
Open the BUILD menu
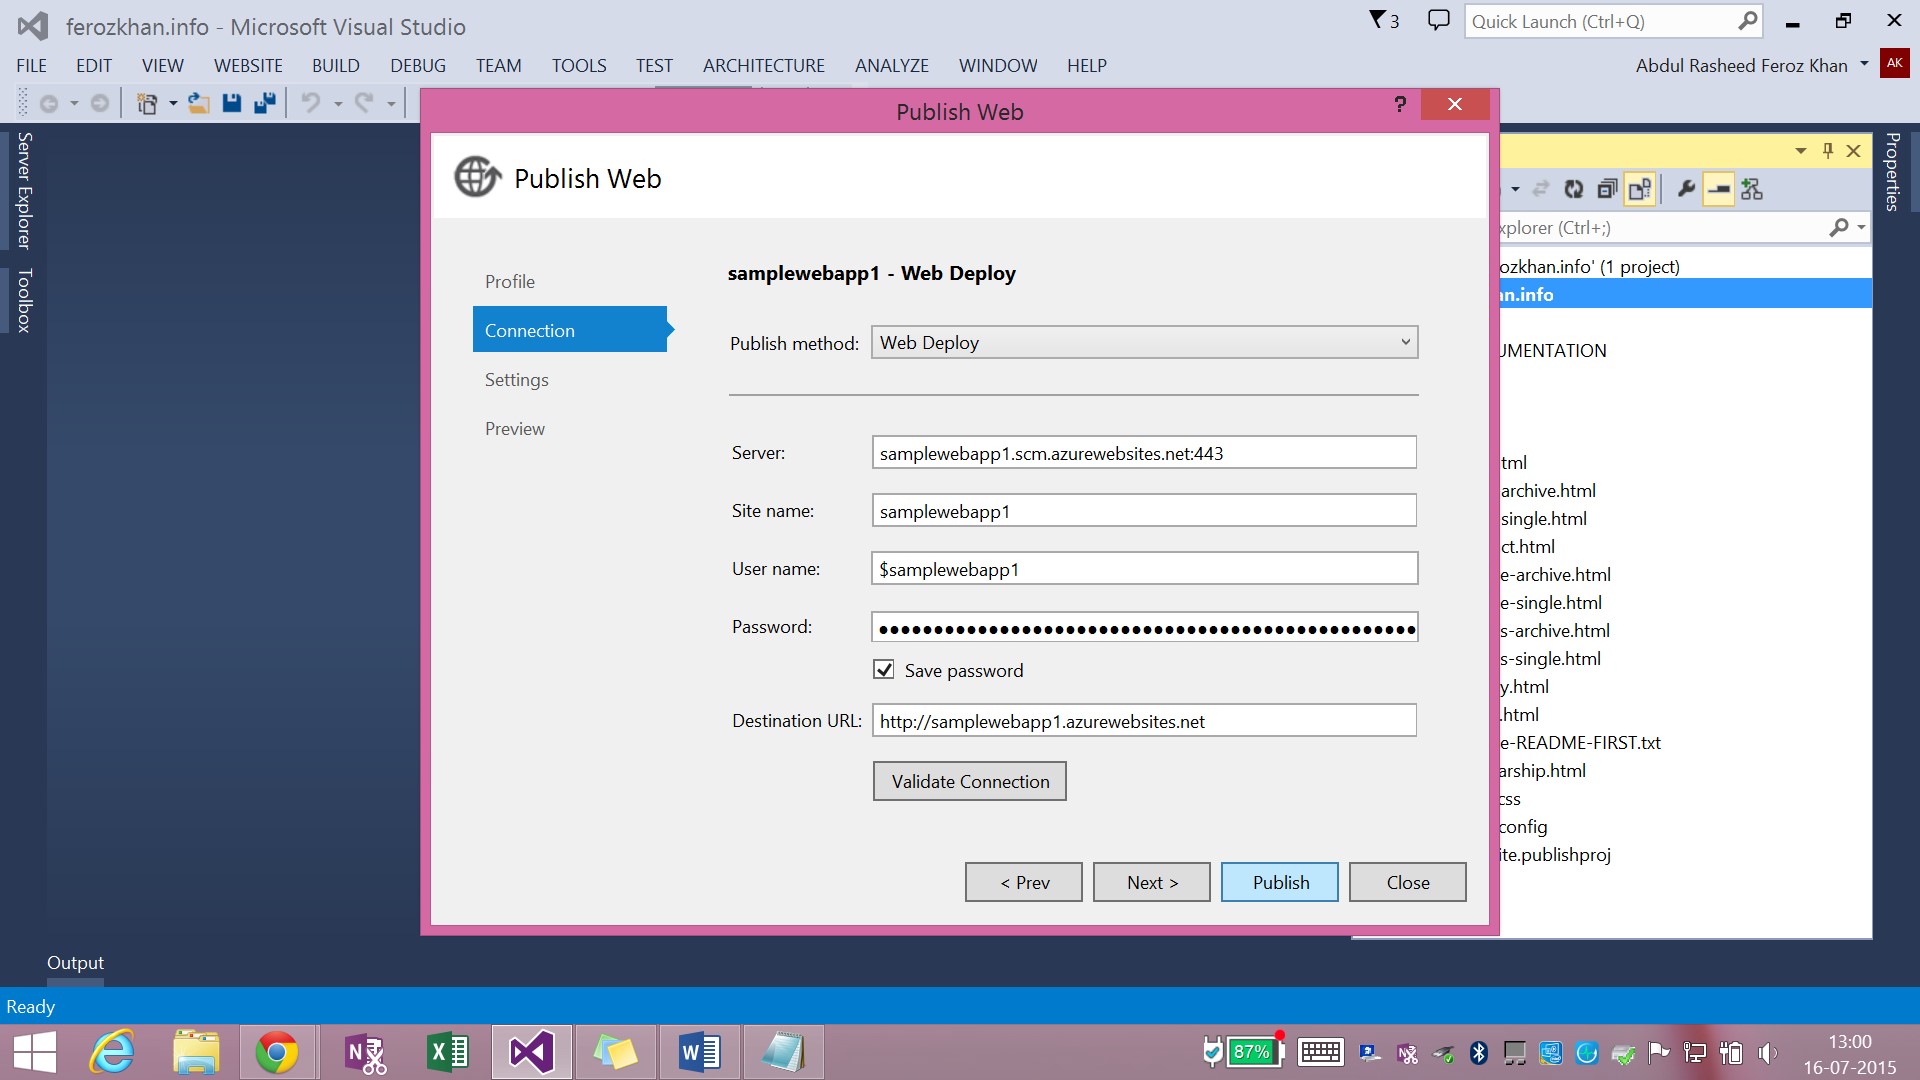click(x=335, y=65)
